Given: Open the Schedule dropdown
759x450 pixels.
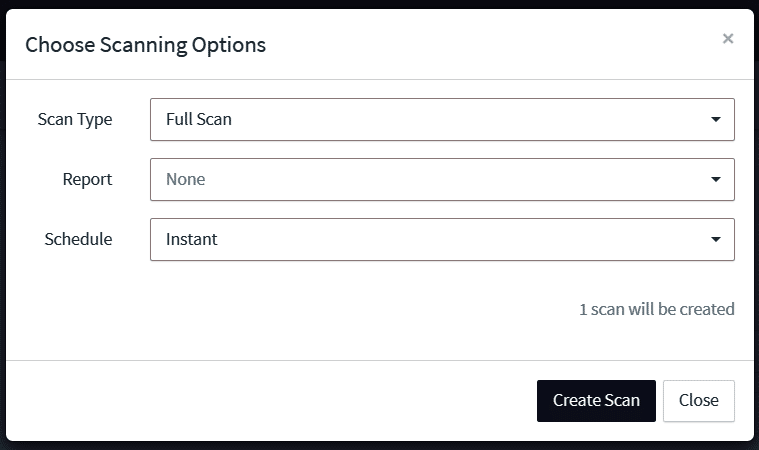Looking at the screenshot, I should point(442,239).
